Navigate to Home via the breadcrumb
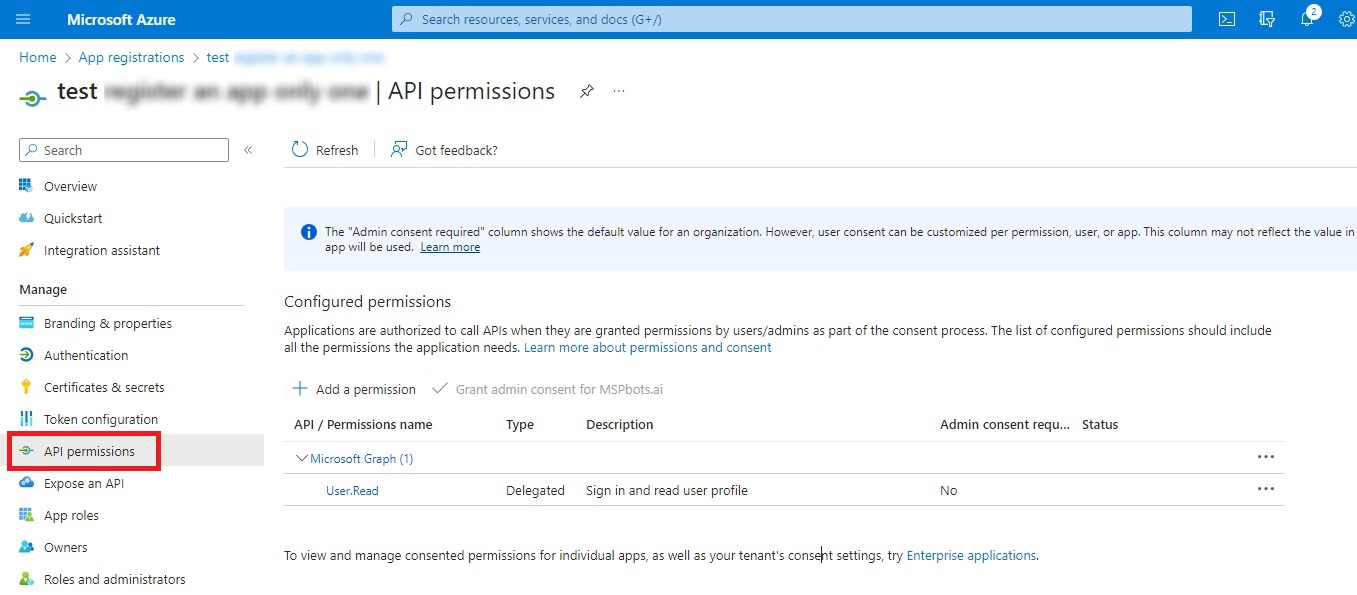The height and width of the screenshot is (595, 1357). pos(37,57)
